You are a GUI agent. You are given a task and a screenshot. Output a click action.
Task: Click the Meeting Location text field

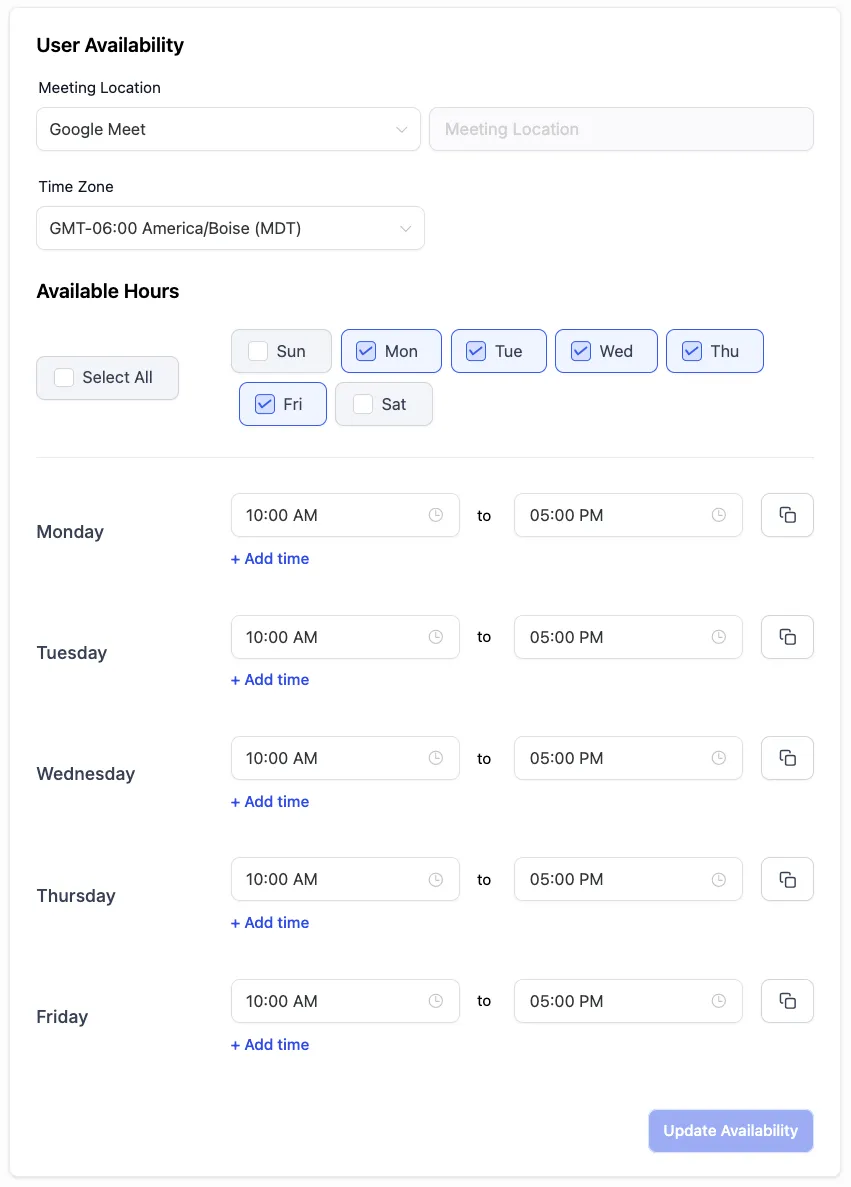[621, 129]
